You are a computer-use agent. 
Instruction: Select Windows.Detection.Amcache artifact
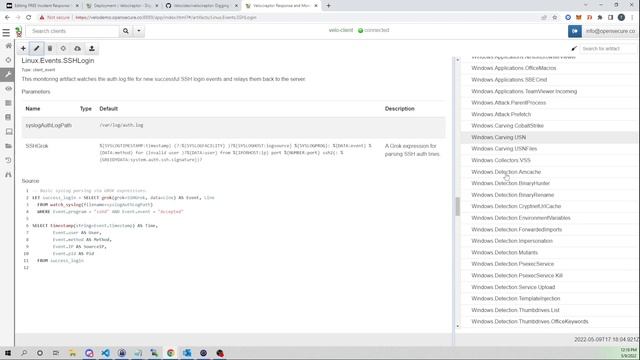point(506,172)
